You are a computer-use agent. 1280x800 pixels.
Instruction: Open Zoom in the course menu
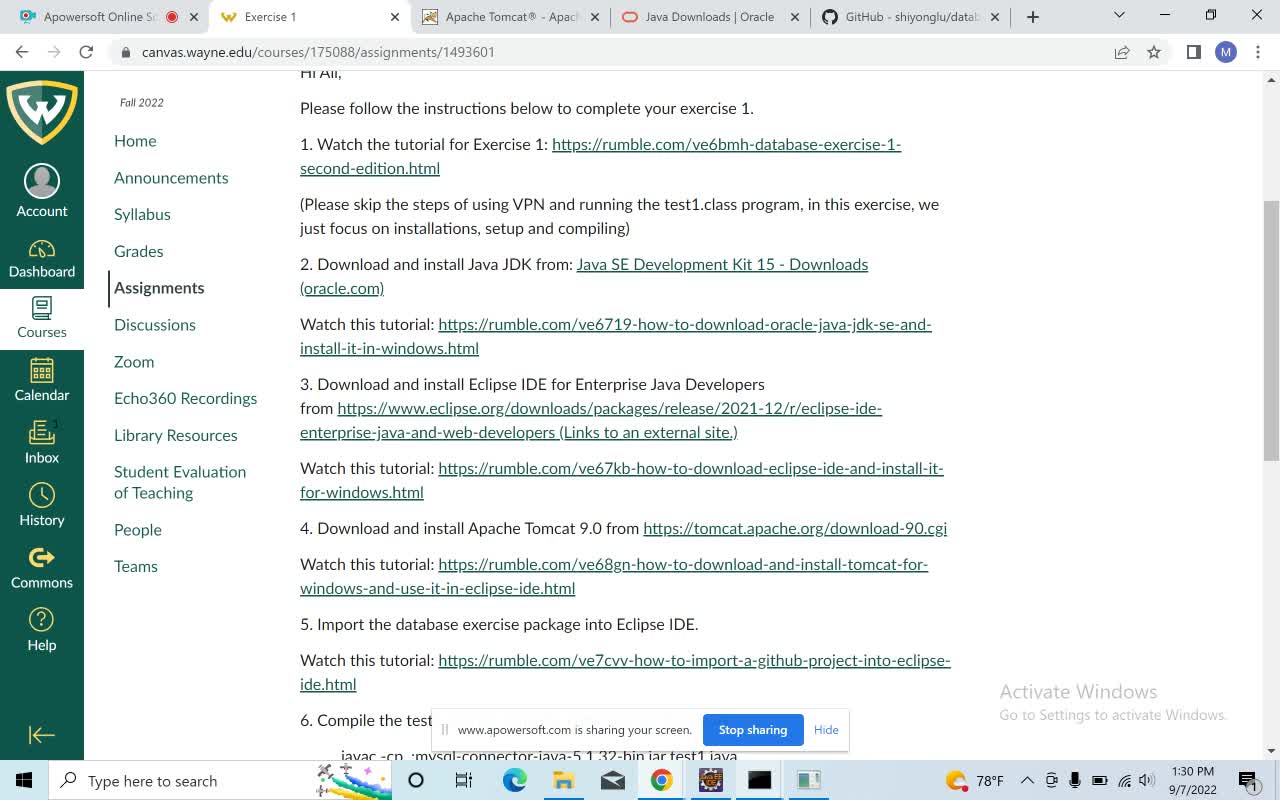[134, 362]
